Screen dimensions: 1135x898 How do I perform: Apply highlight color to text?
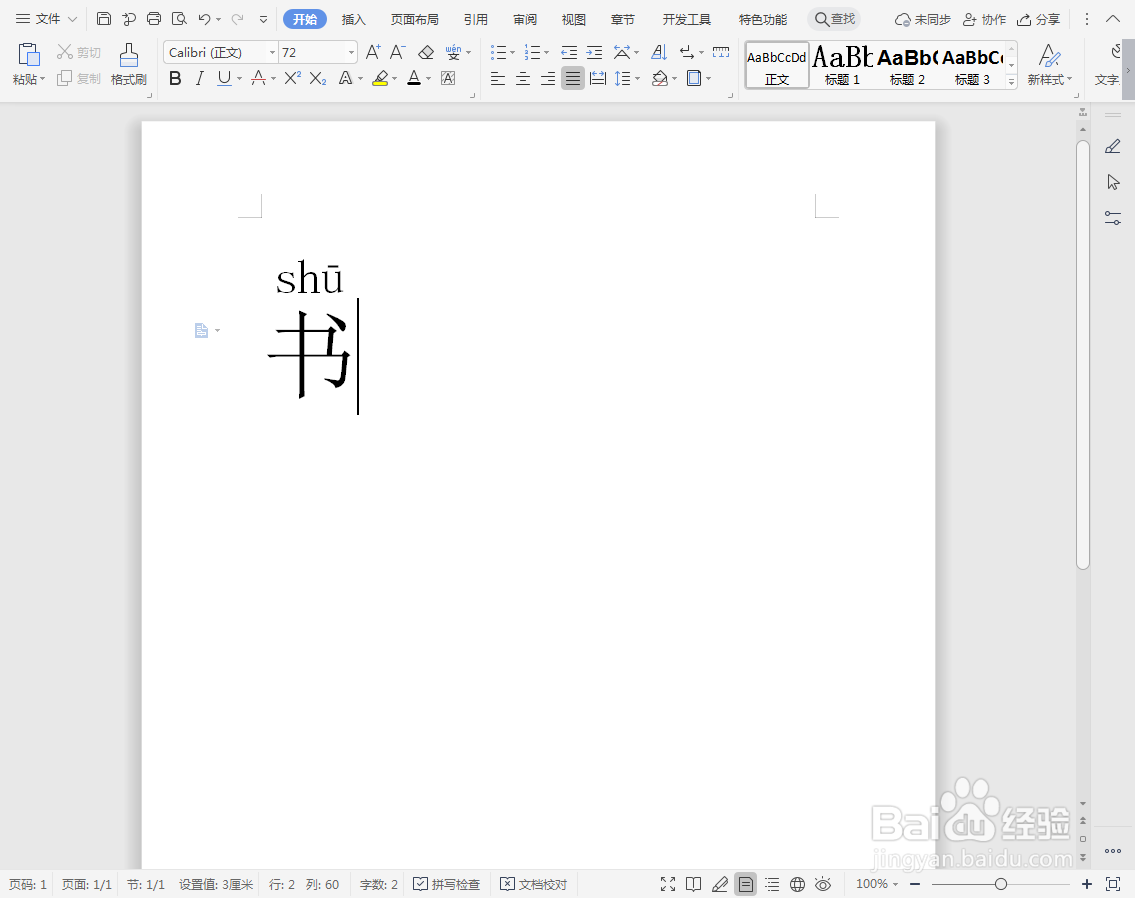[380, 78]
